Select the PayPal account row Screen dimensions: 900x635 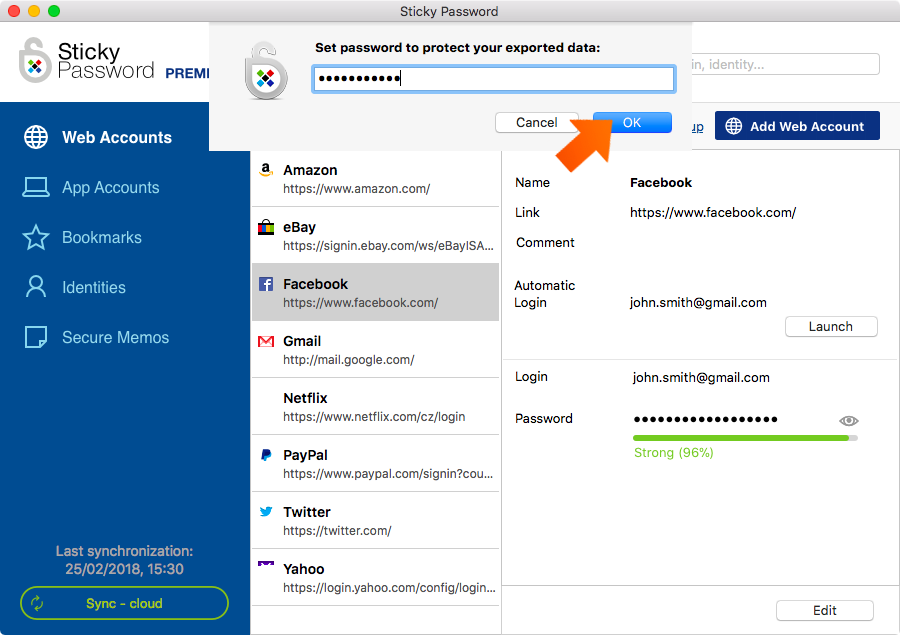coord(375,463)
